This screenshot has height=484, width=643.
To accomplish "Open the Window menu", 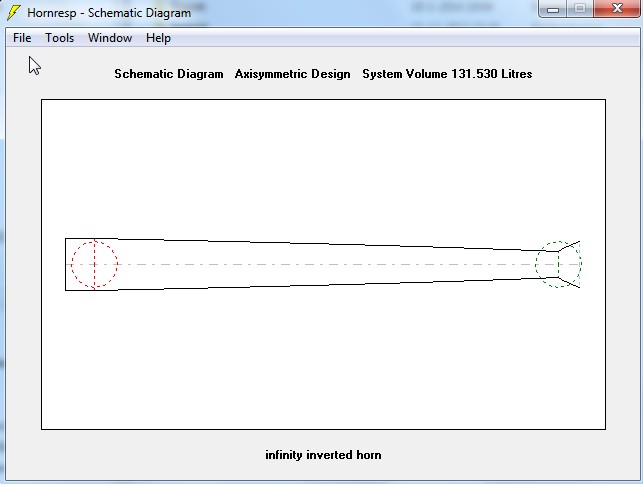I will (110, 38).
